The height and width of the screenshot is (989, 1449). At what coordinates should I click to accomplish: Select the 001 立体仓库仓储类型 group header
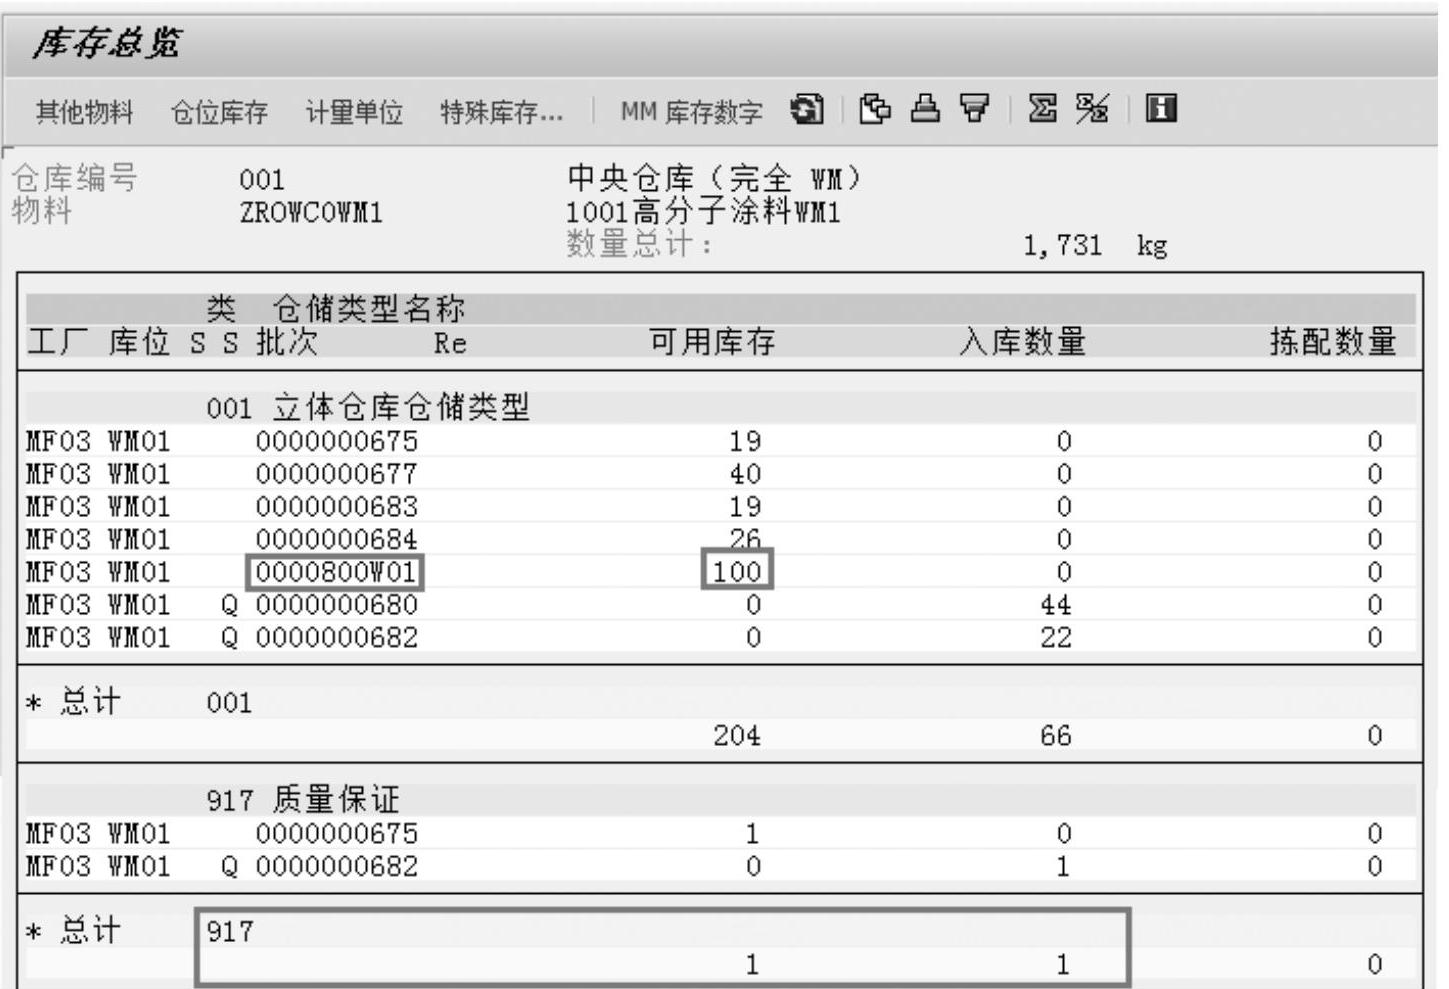(x=368, y=408)
